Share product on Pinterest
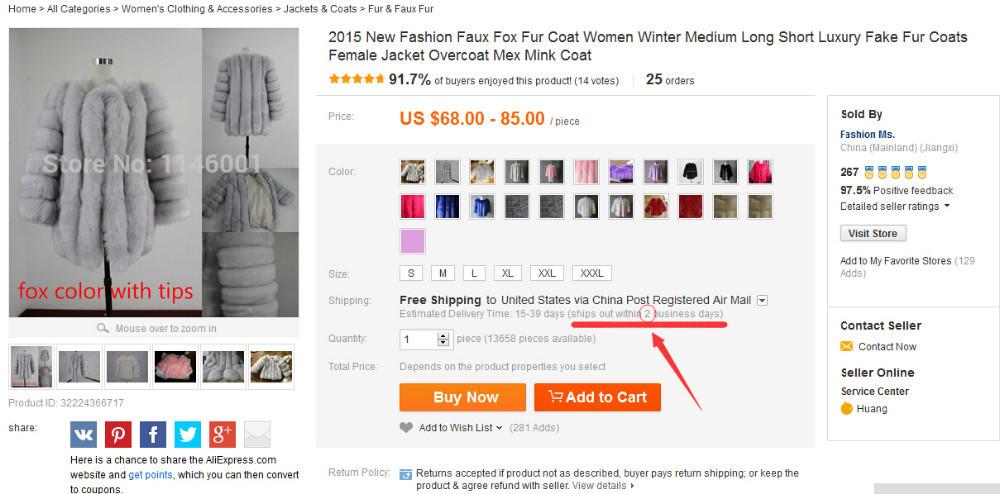 [x=118, y=434]
